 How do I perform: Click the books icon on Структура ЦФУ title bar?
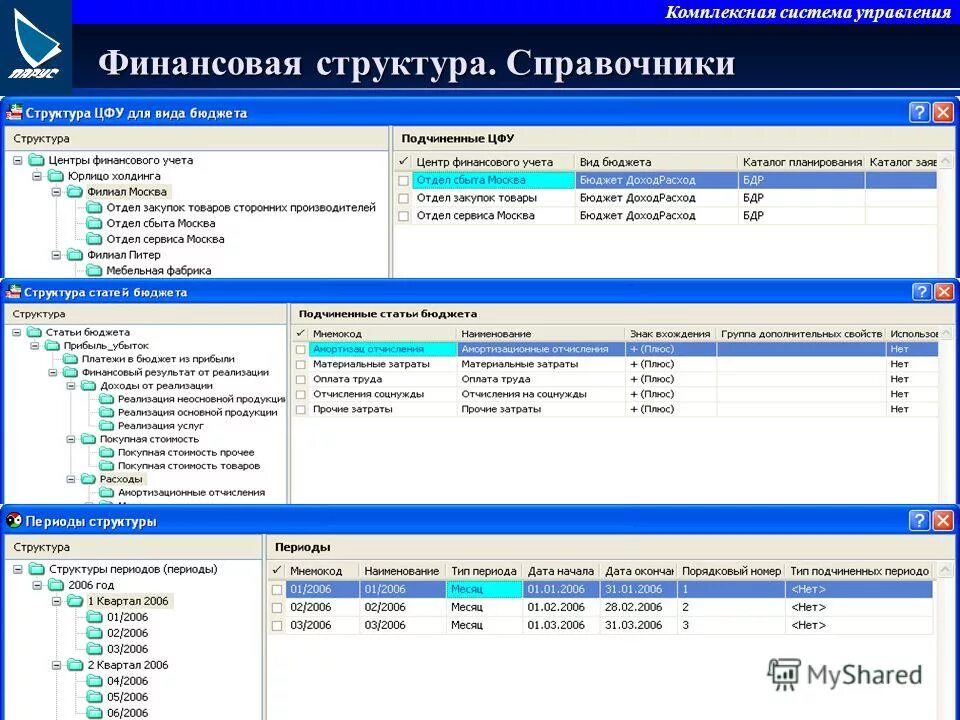coord(16,112)
